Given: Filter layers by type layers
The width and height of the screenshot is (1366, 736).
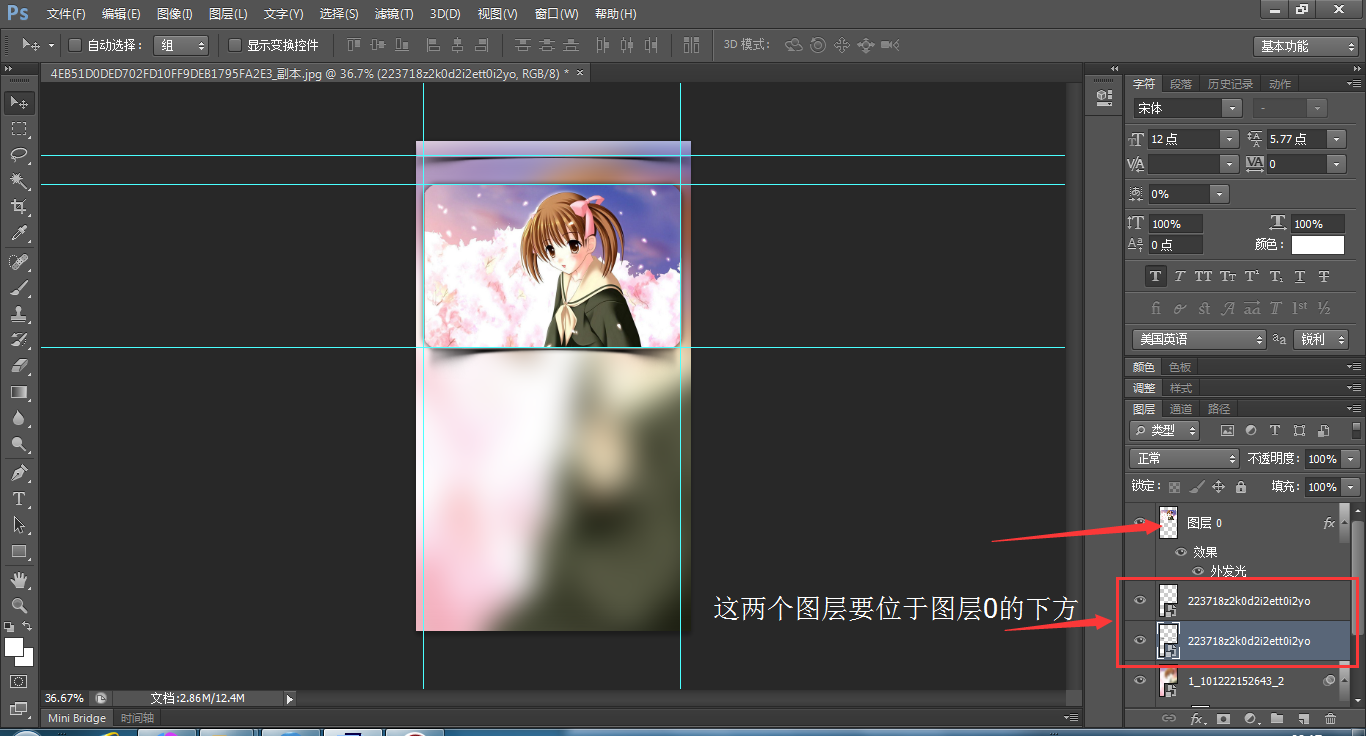Looking at the screenshot, I should pos(1275,431).
